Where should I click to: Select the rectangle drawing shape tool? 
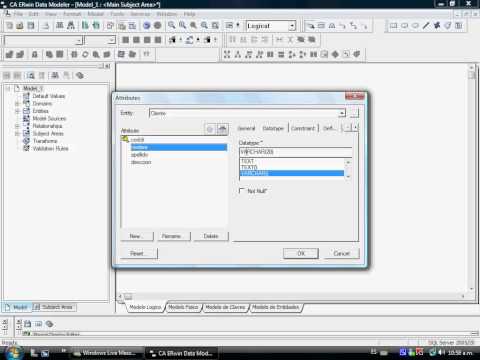click(393, 26)
